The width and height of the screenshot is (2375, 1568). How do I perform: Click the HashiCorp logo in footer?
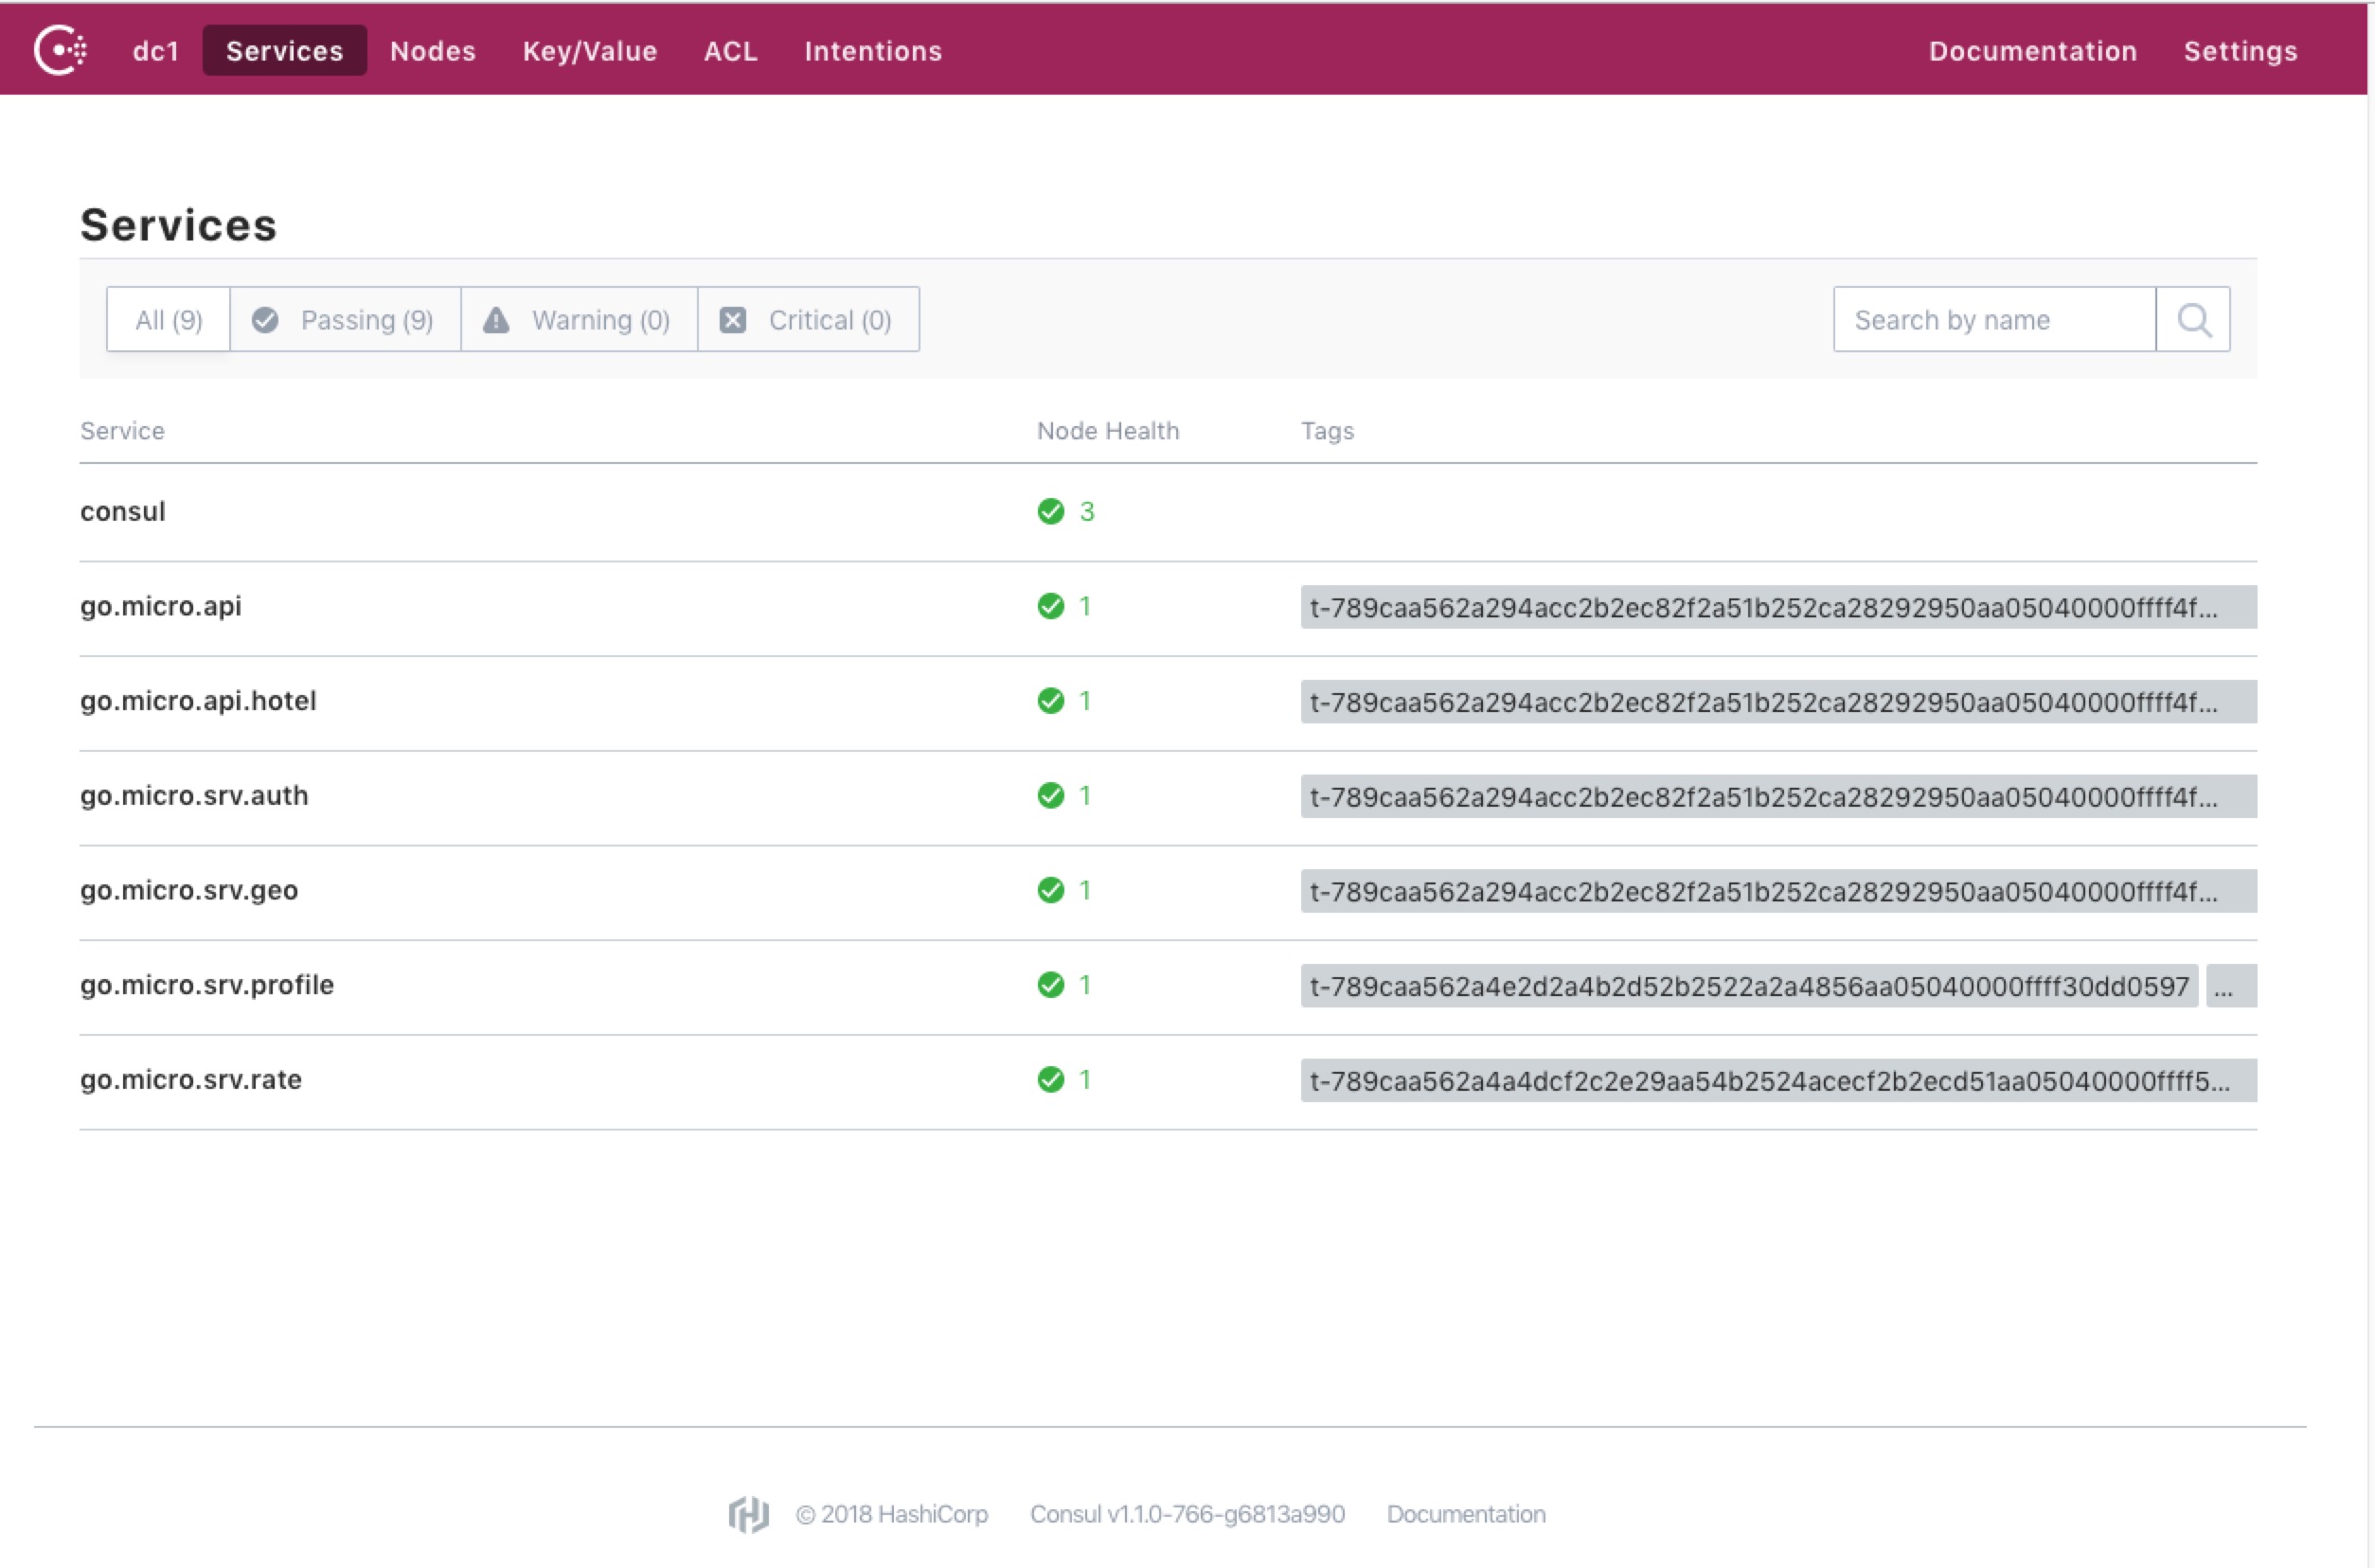749,1514
